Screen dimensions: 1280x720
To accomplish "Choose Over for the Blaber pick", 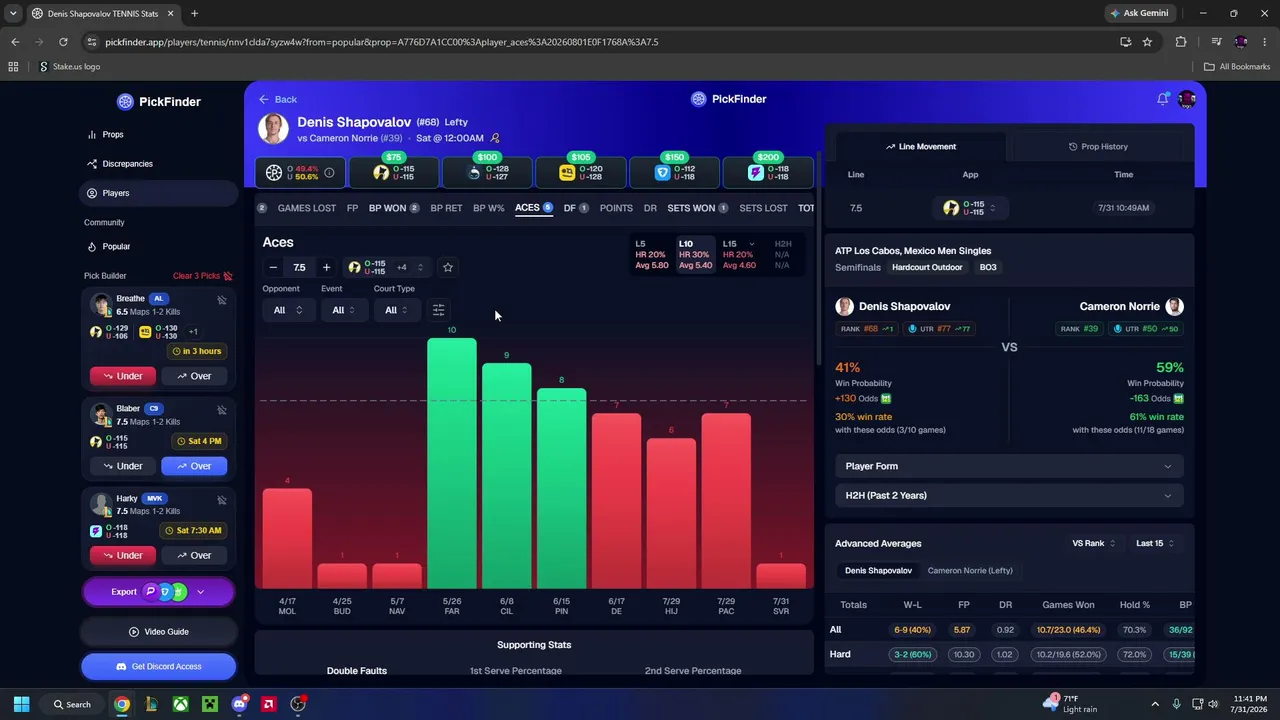I will pos(194,466).
